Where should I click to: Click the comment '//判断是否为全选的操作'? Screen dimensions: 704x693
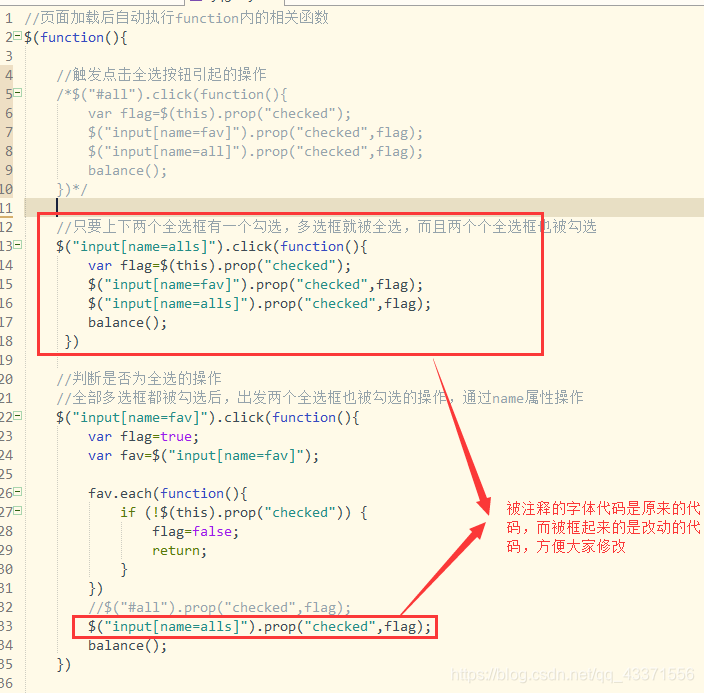(139, 379)
